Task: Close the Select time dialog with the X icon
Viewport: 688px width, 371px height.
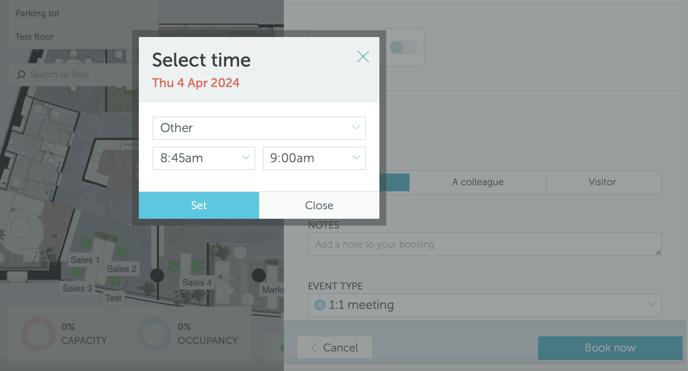Action: 363,57
